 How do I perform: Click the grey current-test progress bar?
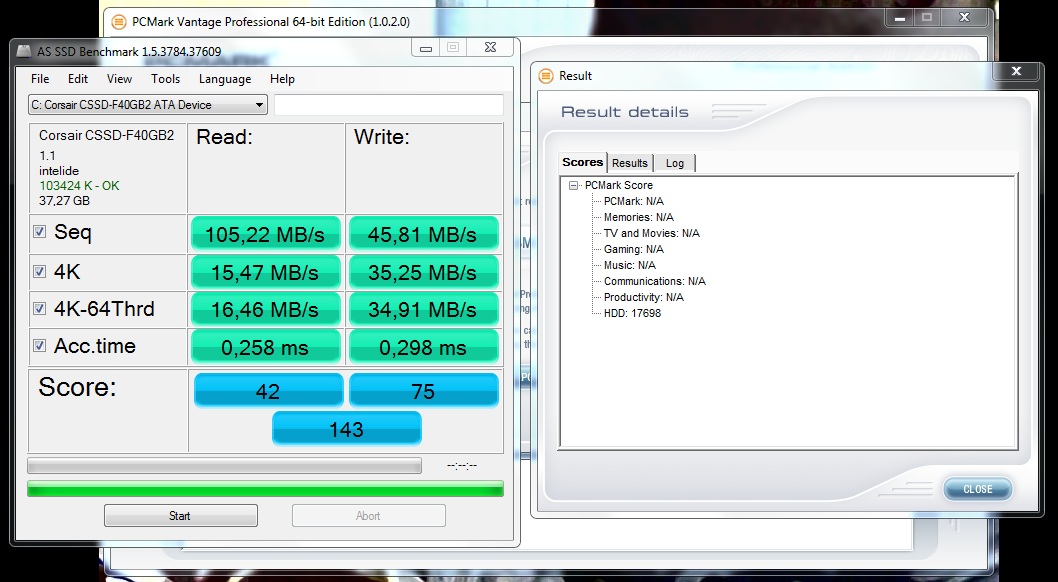(225, 466)
